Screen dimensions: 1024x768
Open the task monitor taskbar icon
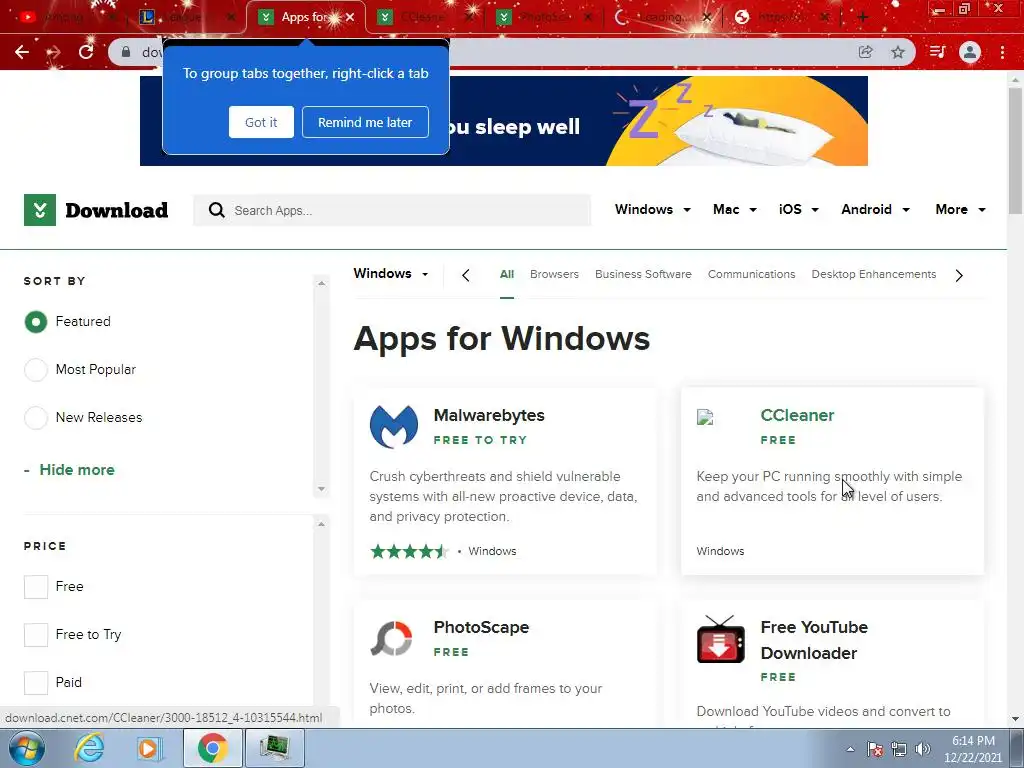(x=274, y=748)
